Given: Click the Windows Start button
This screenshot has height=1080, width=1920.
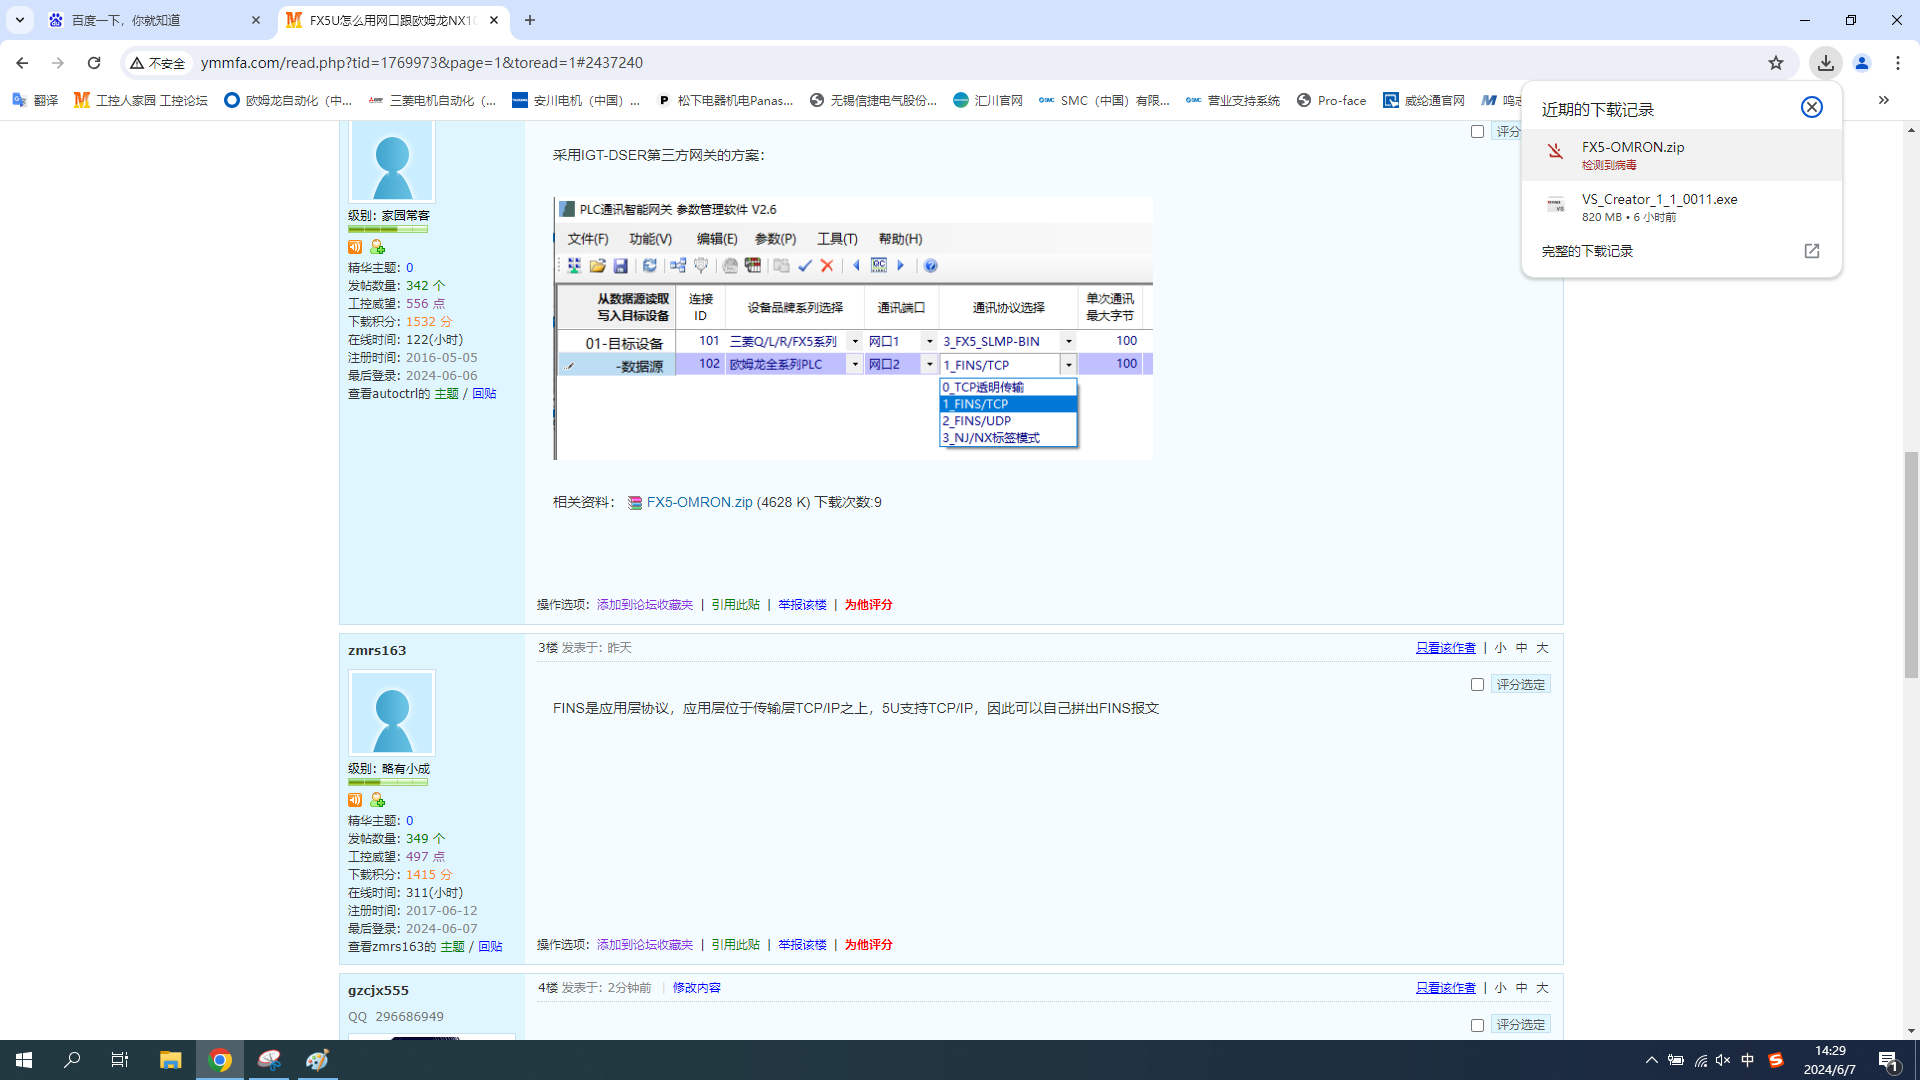Looking at the screenshot, I should coord(24,1060).
